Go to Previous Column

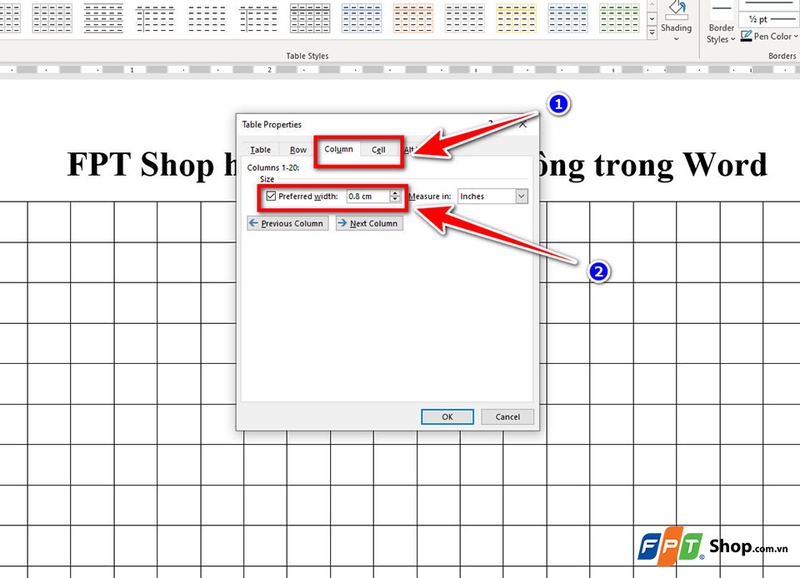click(x=287, y=223)
